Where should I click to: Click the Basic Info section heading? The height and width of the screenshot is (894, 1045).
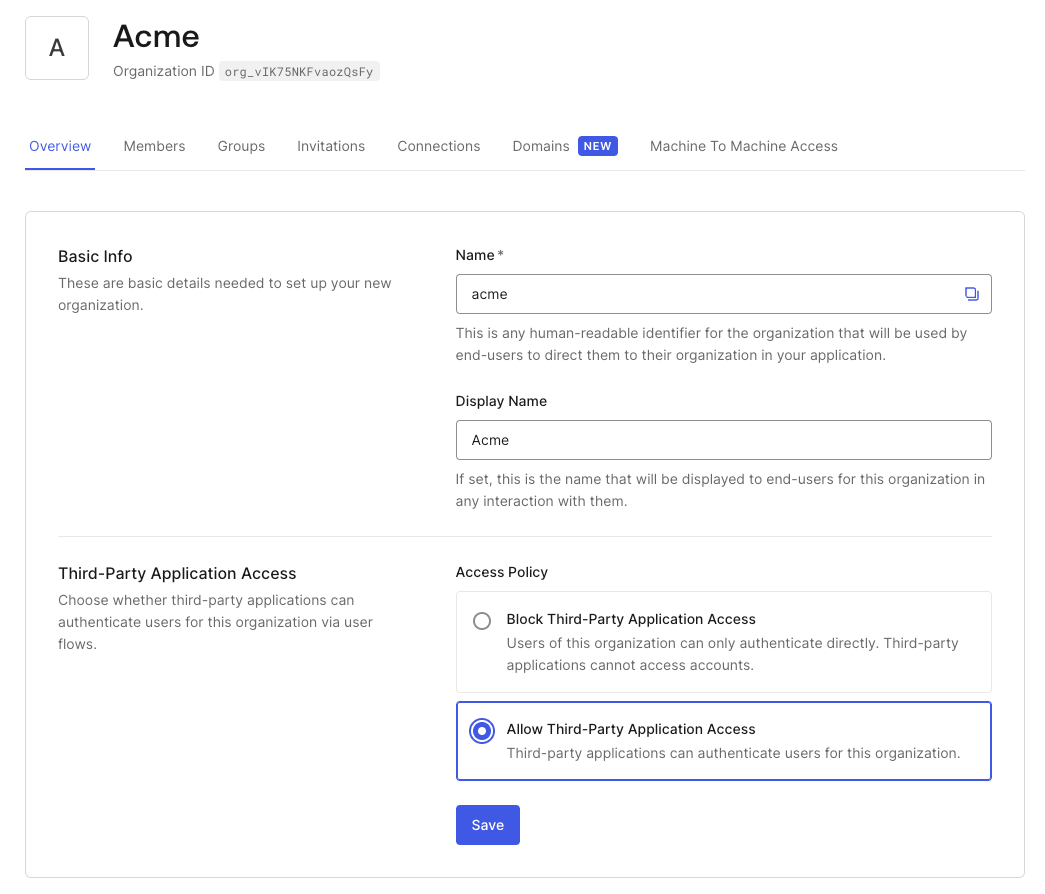coord(95,257)
